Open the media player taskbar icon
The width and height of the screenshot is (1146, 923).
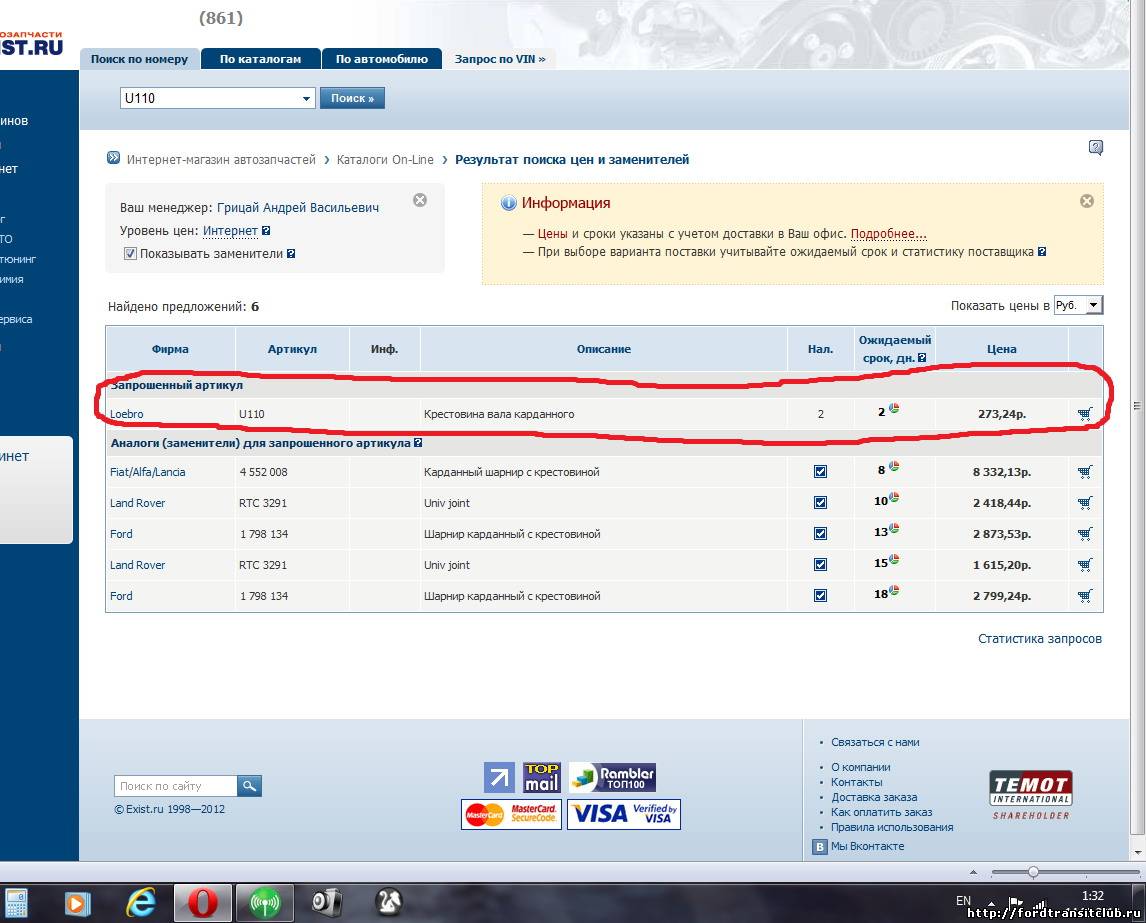[77, 904]
